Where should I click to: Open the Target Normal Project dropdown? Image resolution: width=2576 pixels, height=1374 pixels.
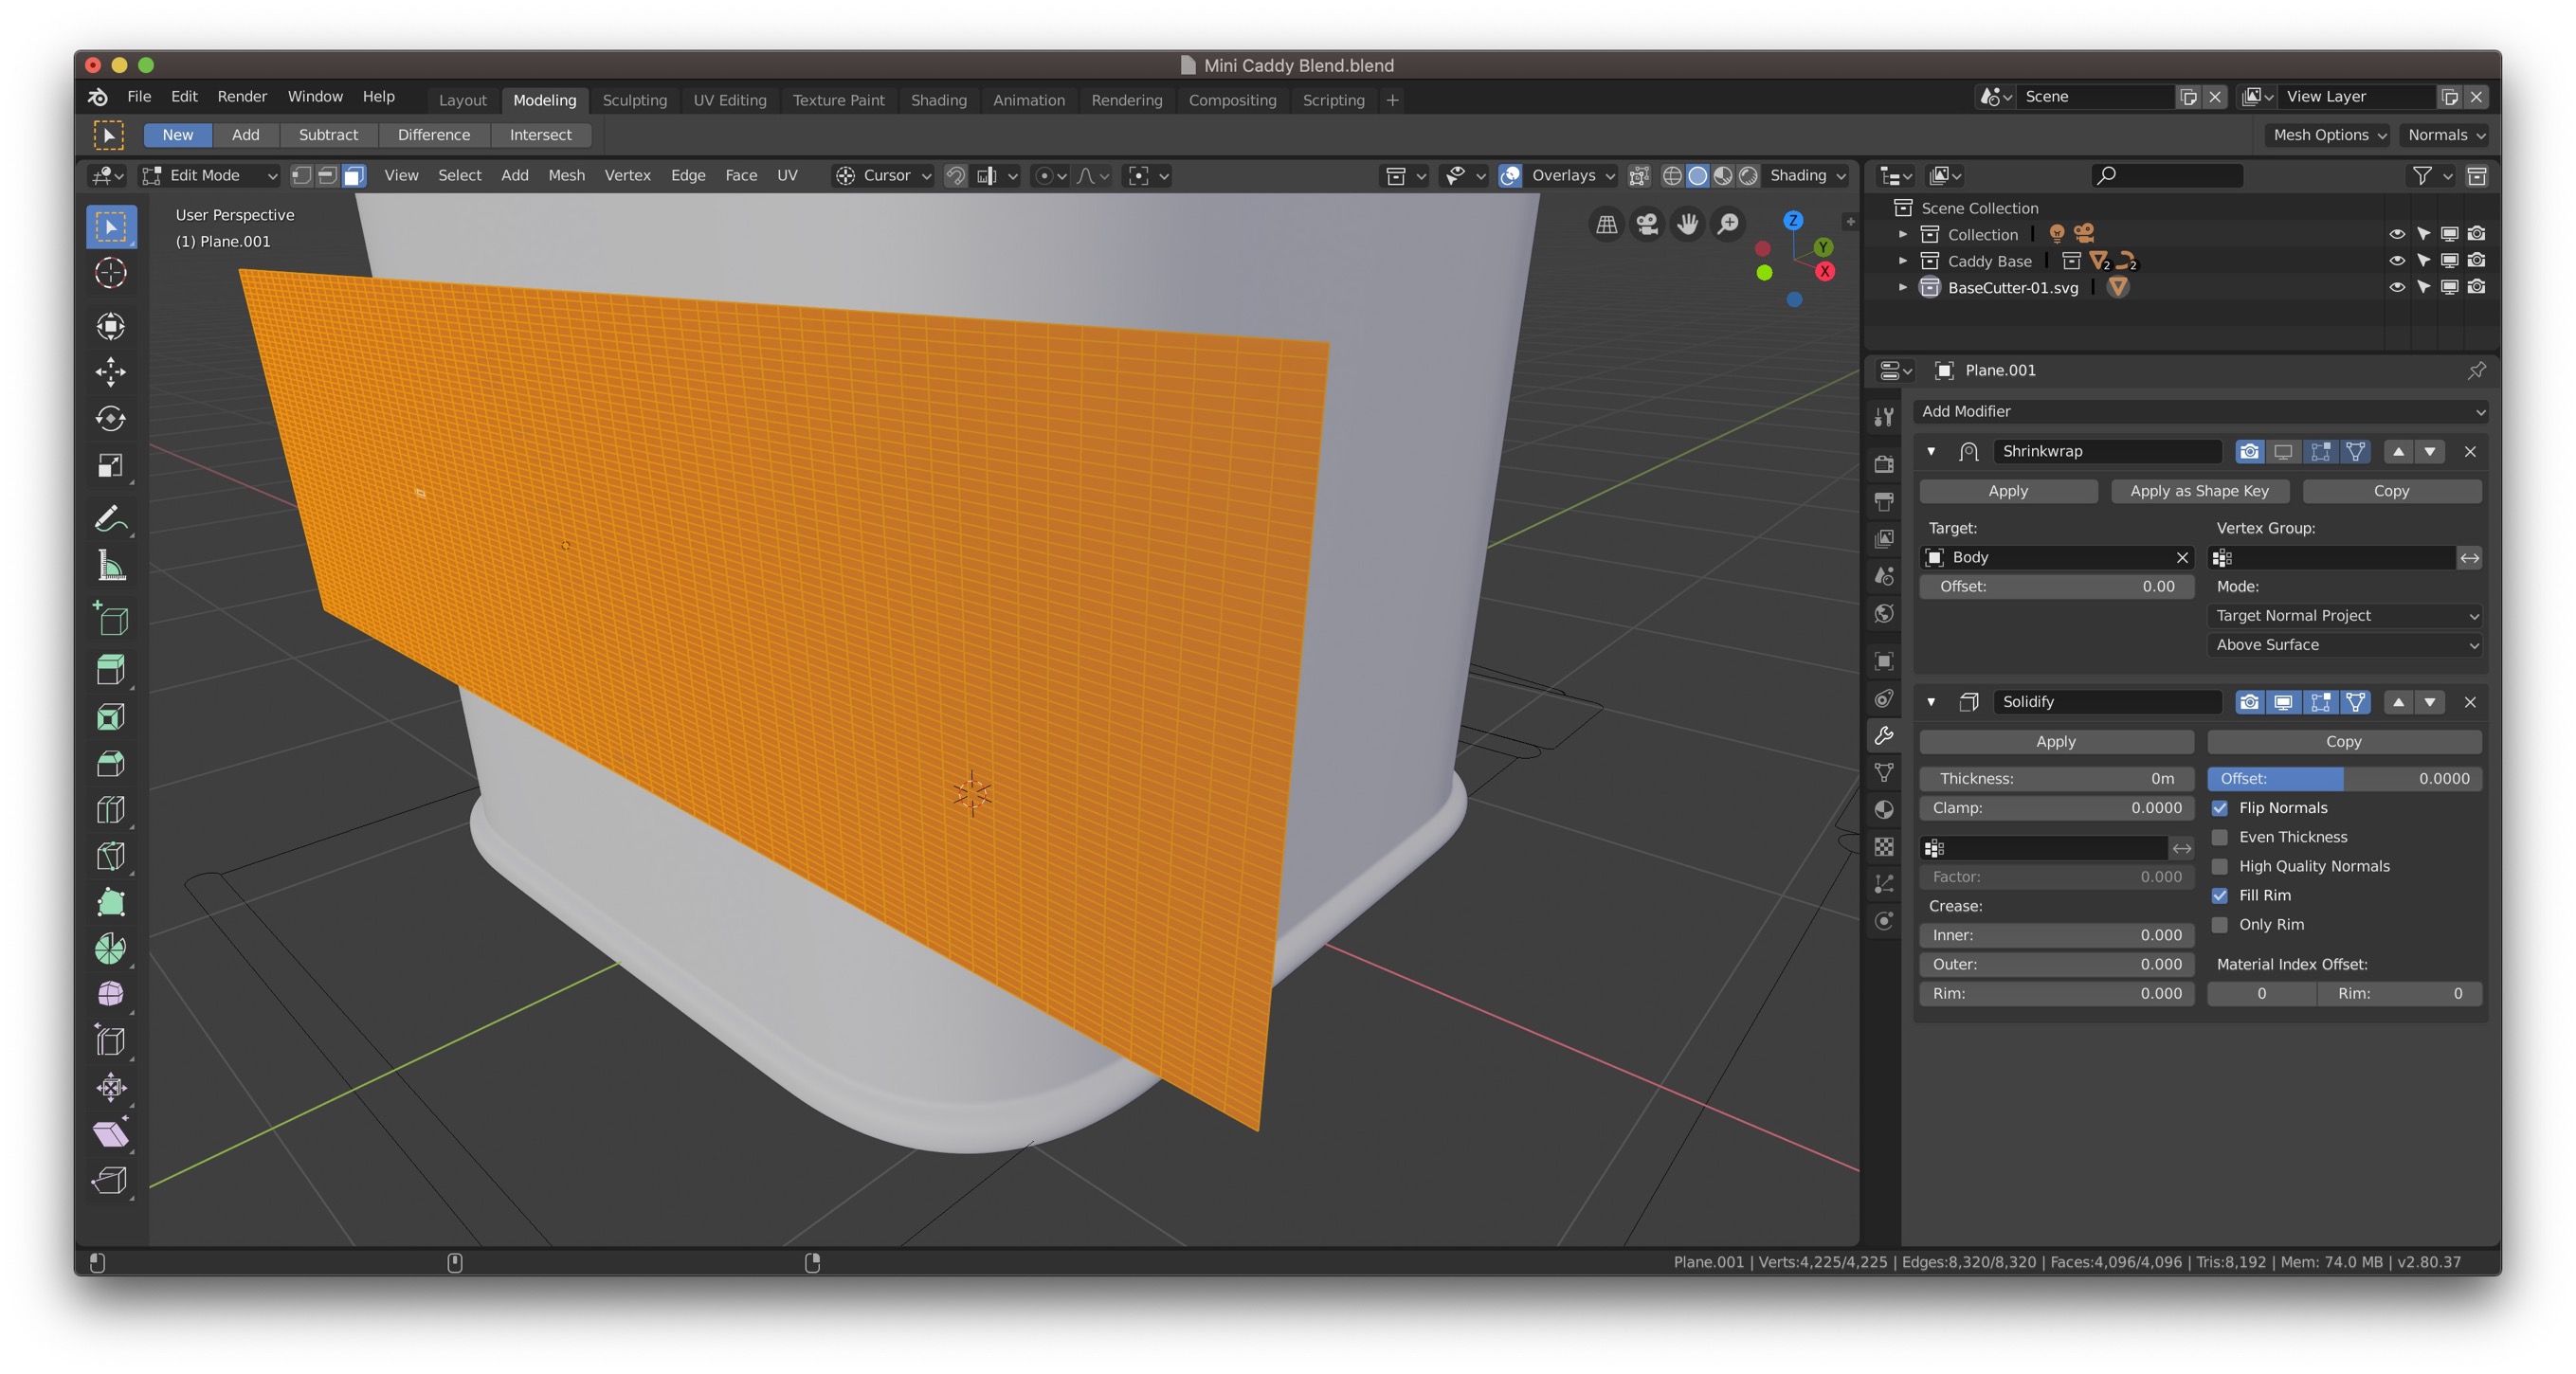pyautogui.click(x=2344, y=615)
